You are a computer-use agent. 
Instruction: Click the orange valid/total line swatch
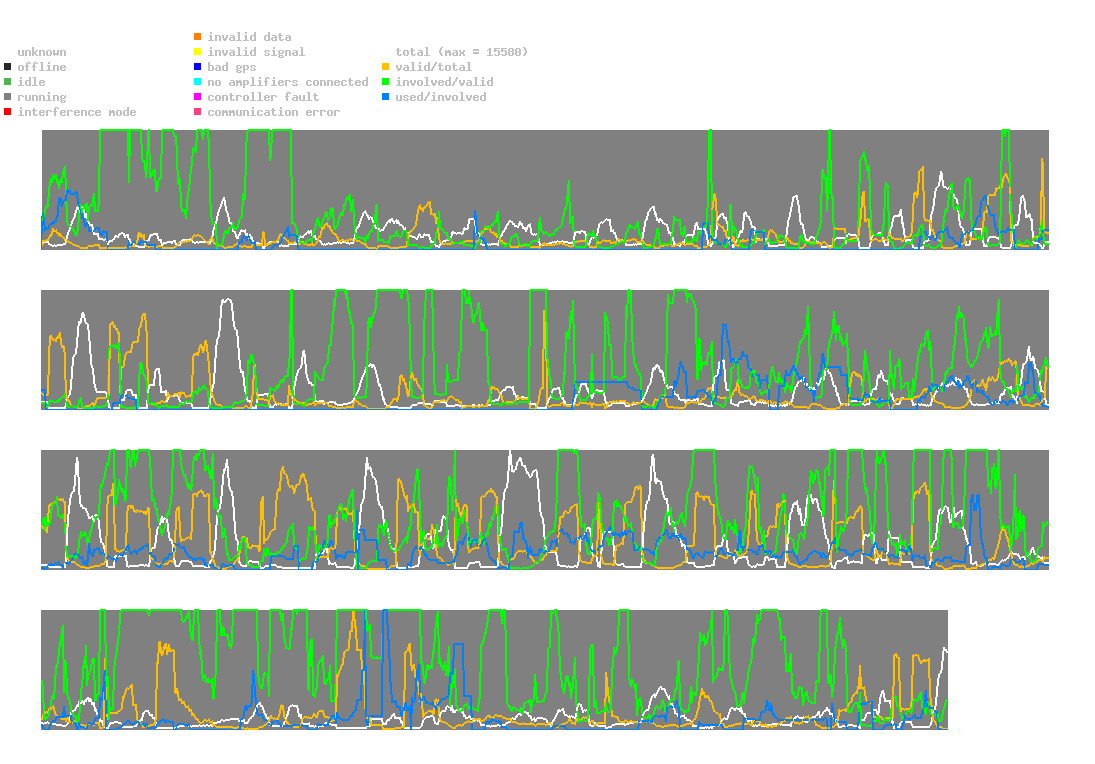pyautogui.click(x=386, y=67)
